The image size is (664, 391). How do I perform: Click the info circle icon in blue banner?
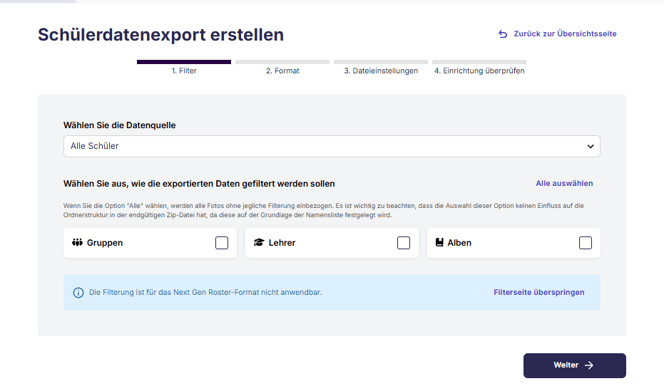[x=78, y=293]
